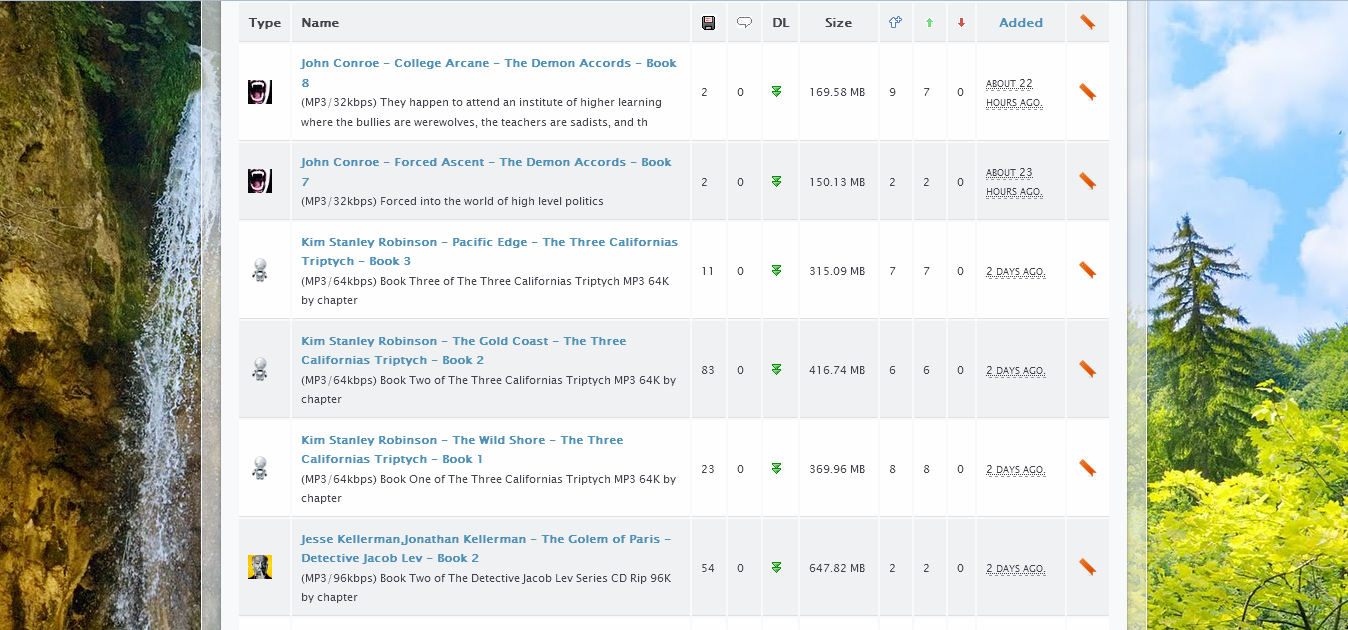This screenshot has width=1348, height=630.
Task: Sort table by Added column
Action: pyautogui.click(x=1021, y=22)
